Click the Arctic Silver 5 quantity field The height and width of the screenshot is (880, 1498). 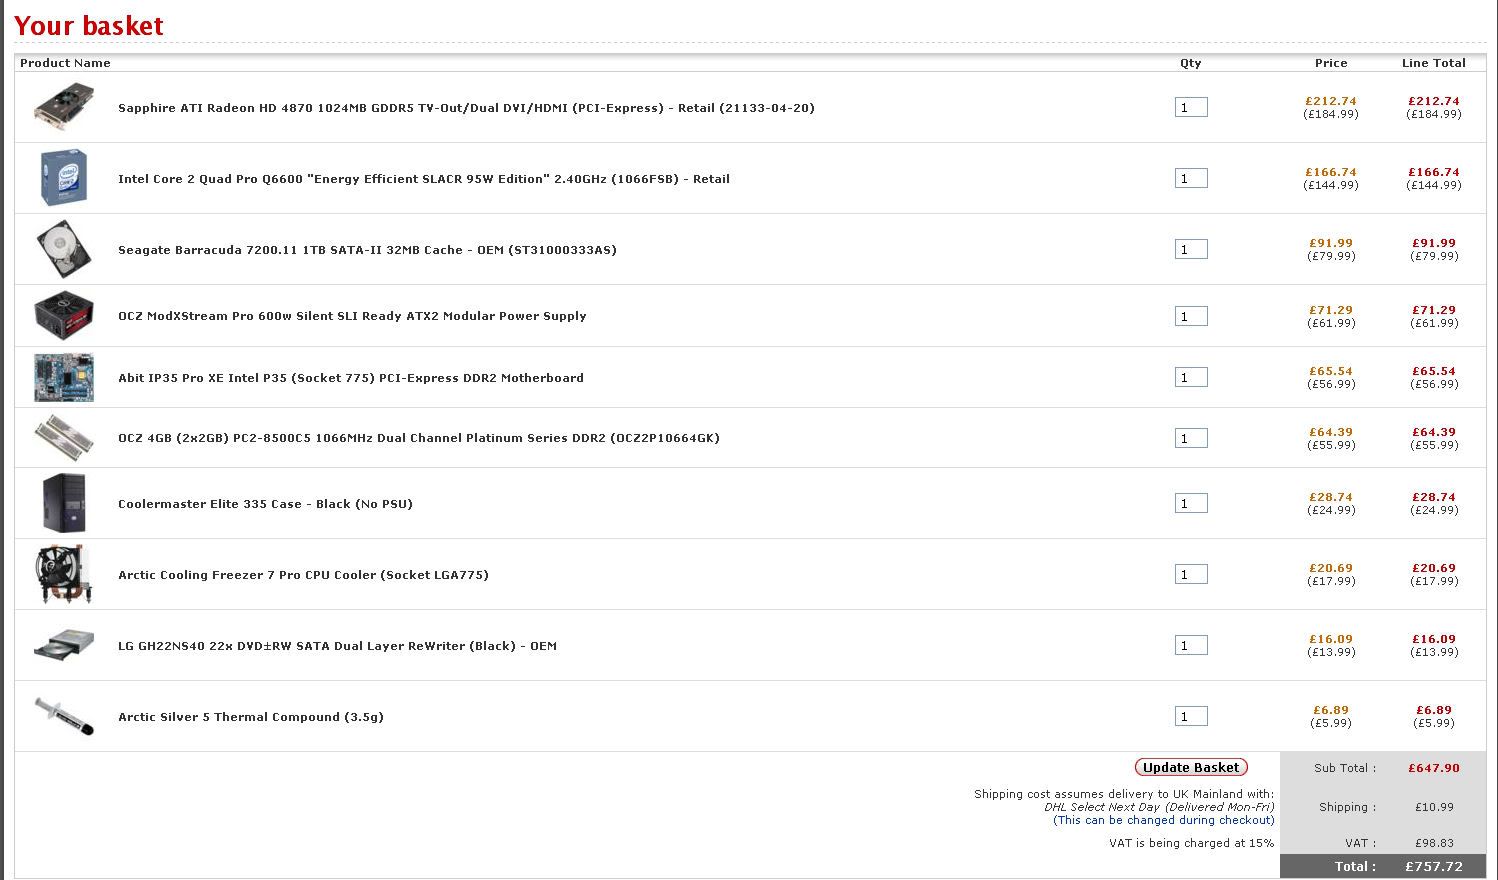(1191, 716)
